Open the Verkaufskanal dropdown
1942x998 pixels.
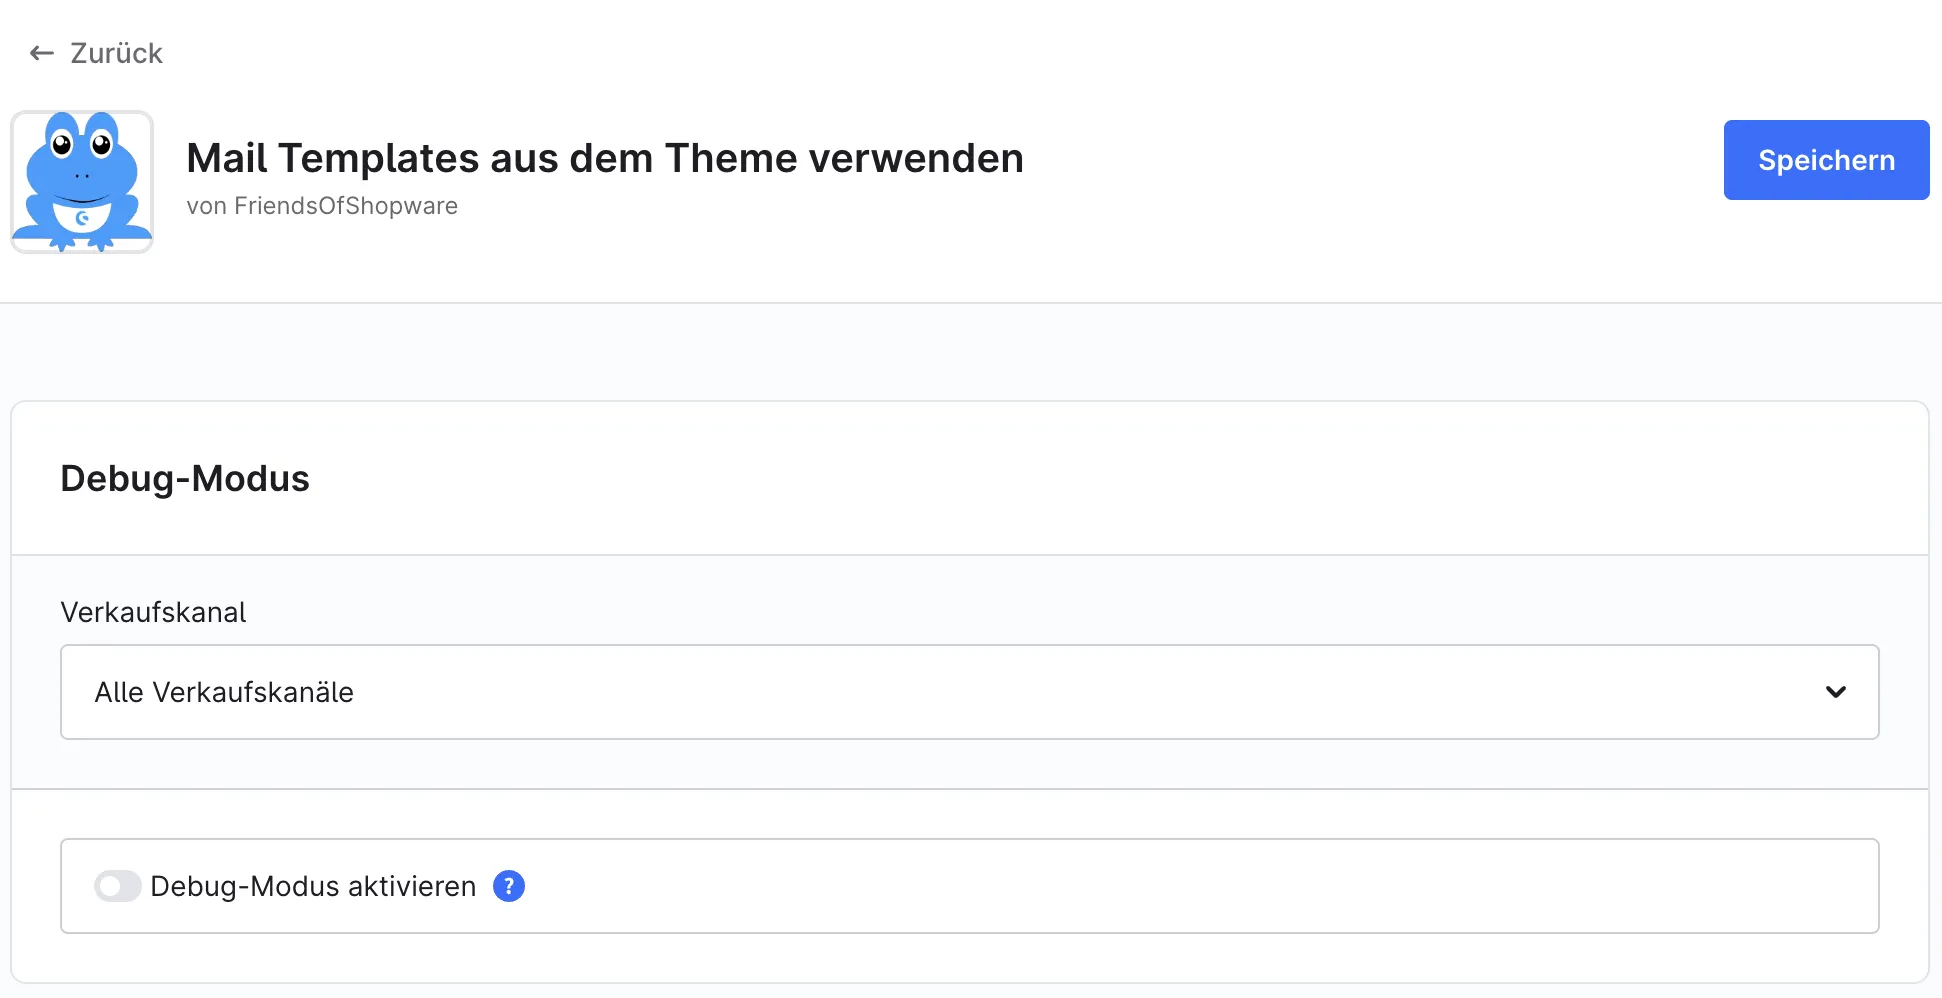coord(970,692)
